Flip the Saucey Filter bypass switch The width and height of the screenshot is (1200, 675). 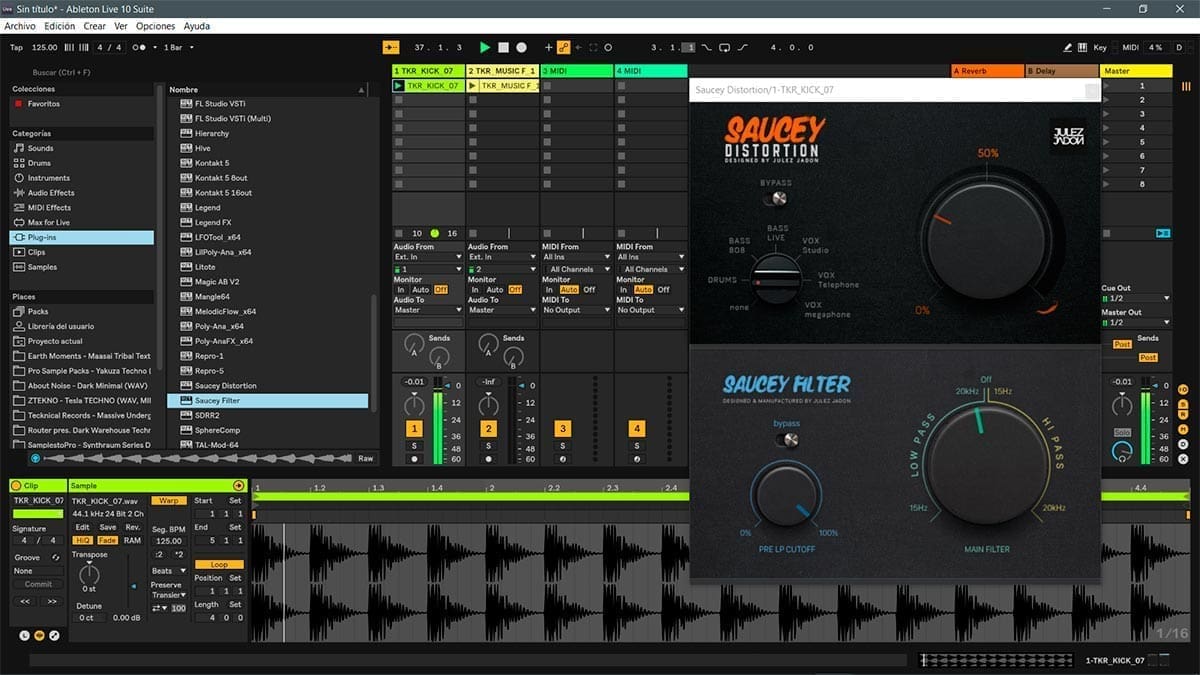(x=787, y=439)
